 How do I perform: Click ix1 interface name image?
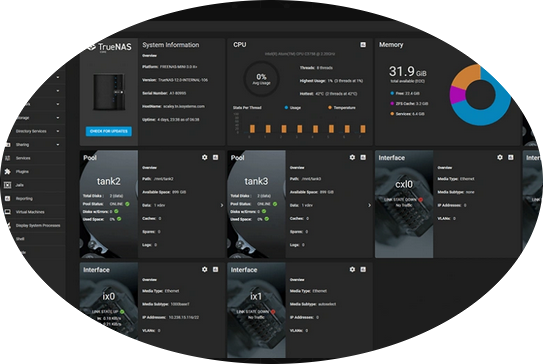pos(256,296)
